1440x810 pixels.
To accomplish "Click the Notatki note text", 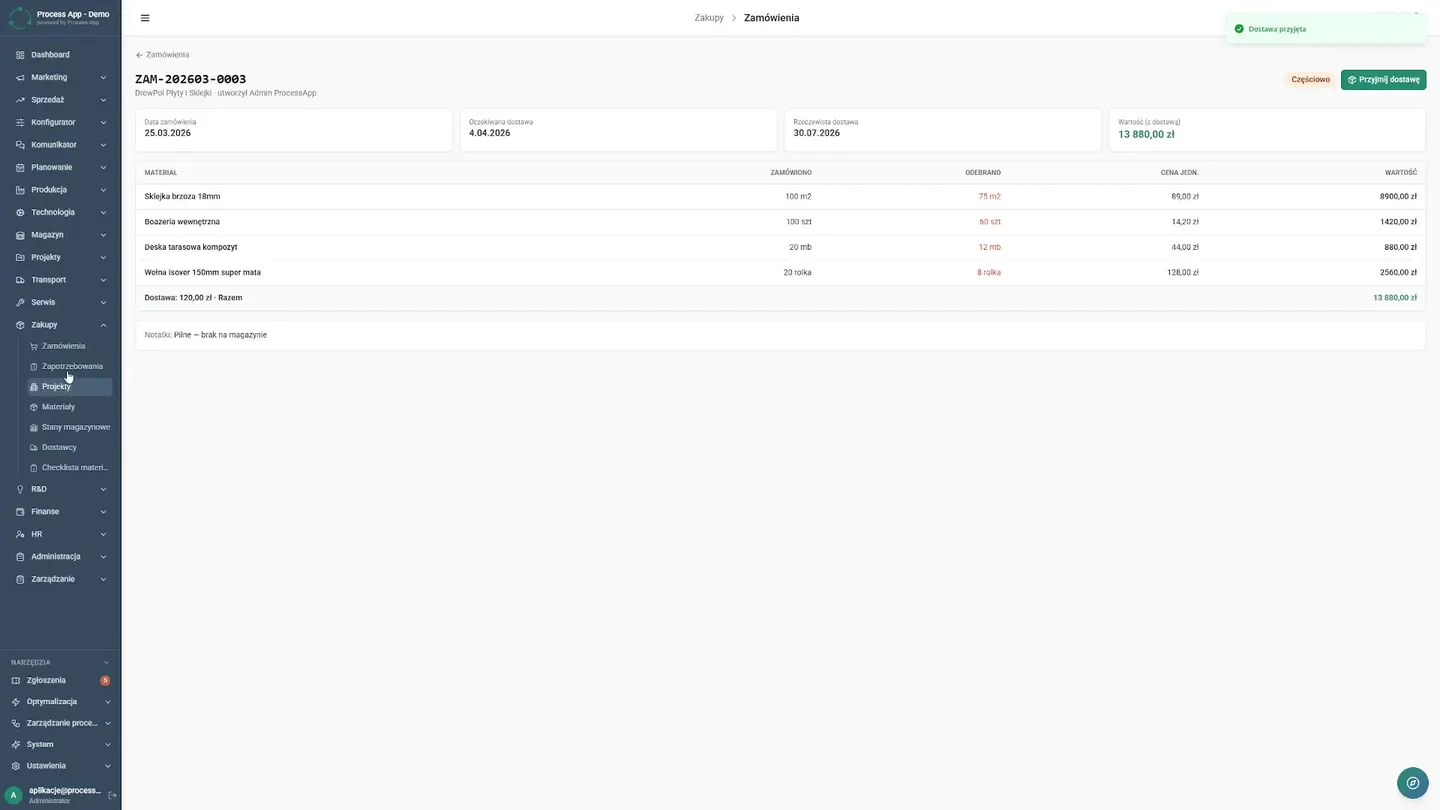I will (206, 335).
